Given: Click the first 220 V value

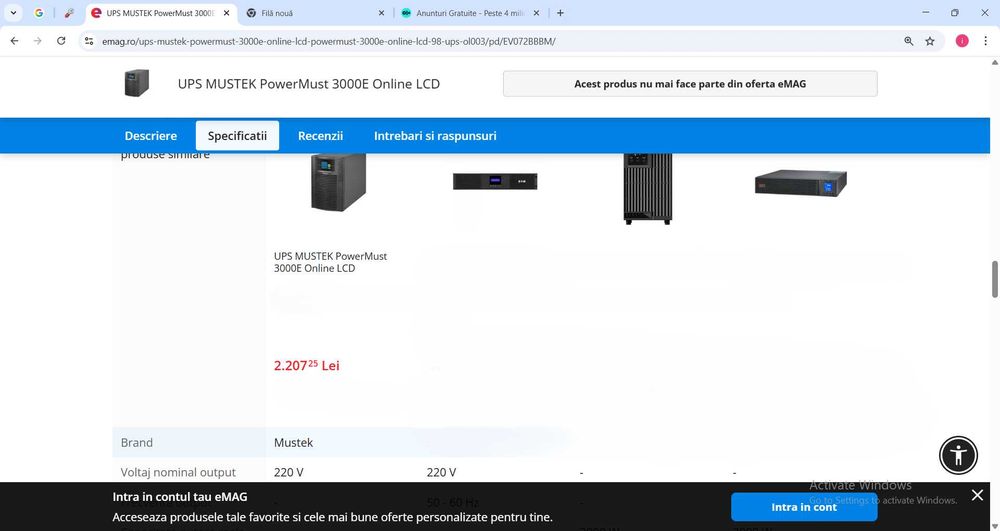Looking at the screenshot, I should point(288,472).
